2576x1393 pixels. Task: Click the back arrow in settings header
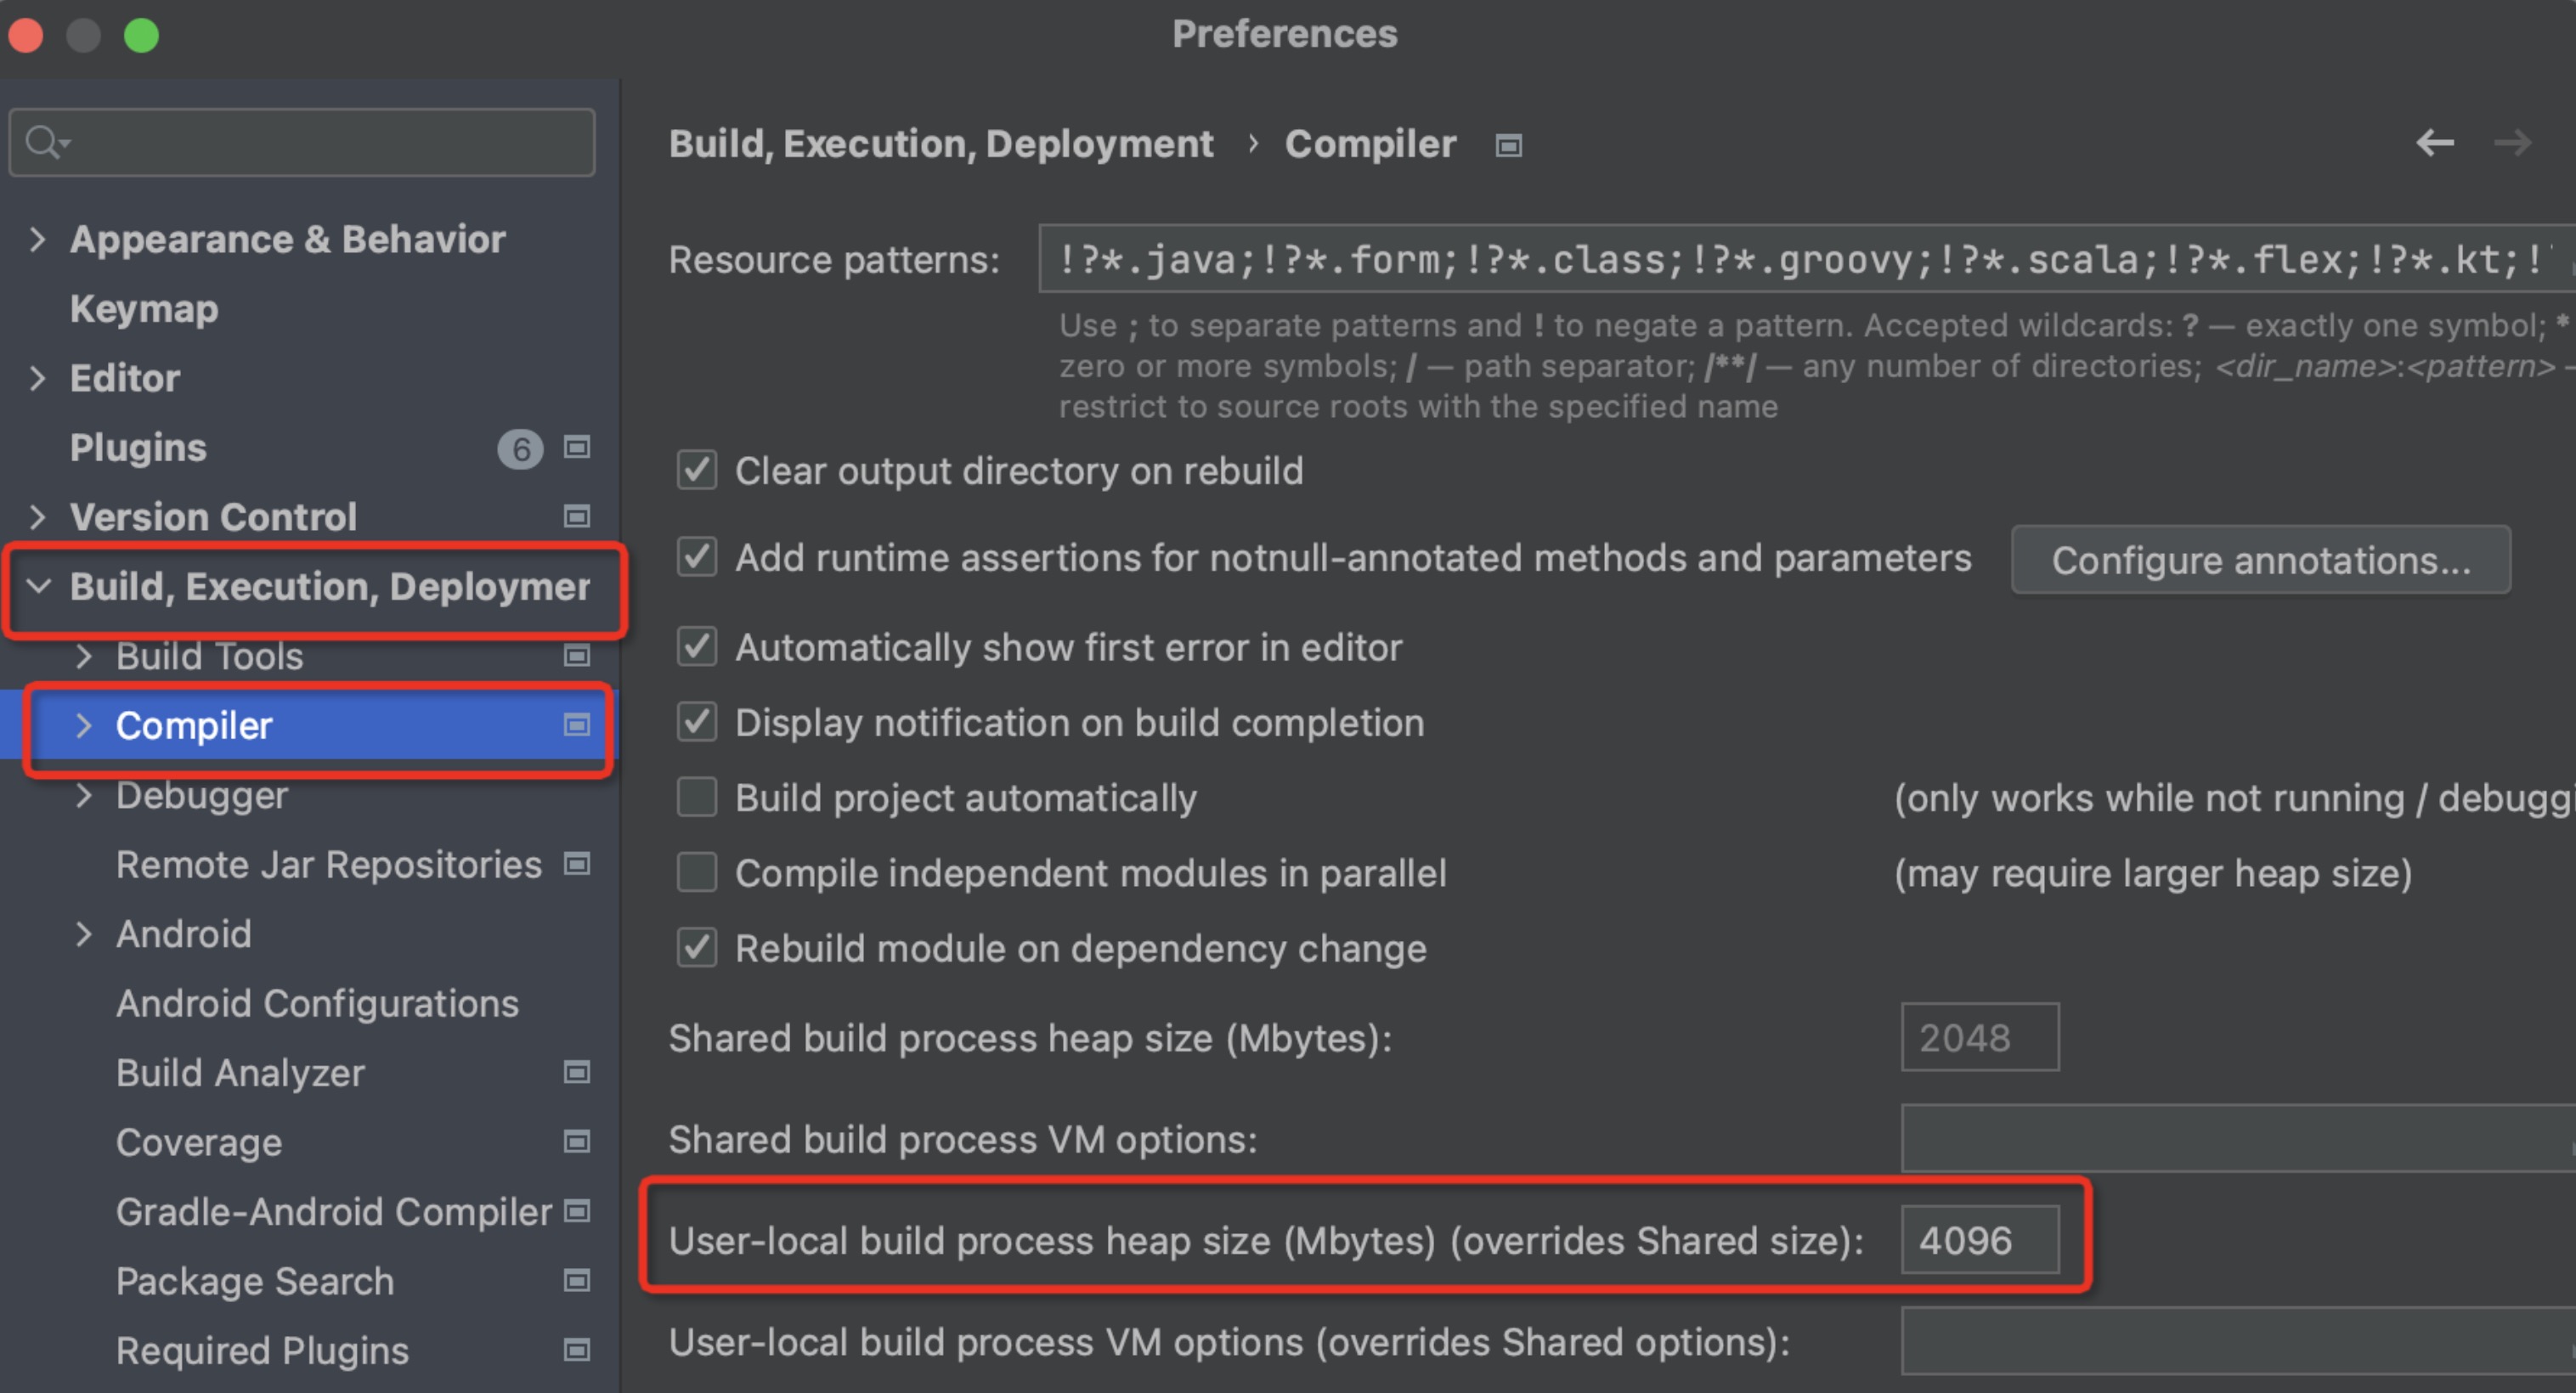[x=2434, y=143]
